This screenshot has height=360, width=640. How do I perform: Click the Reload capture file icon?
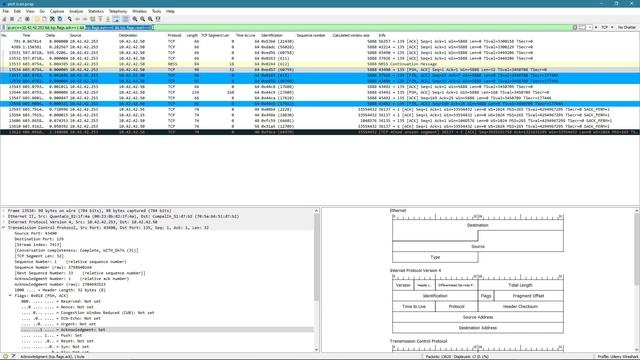click(60, 19)
